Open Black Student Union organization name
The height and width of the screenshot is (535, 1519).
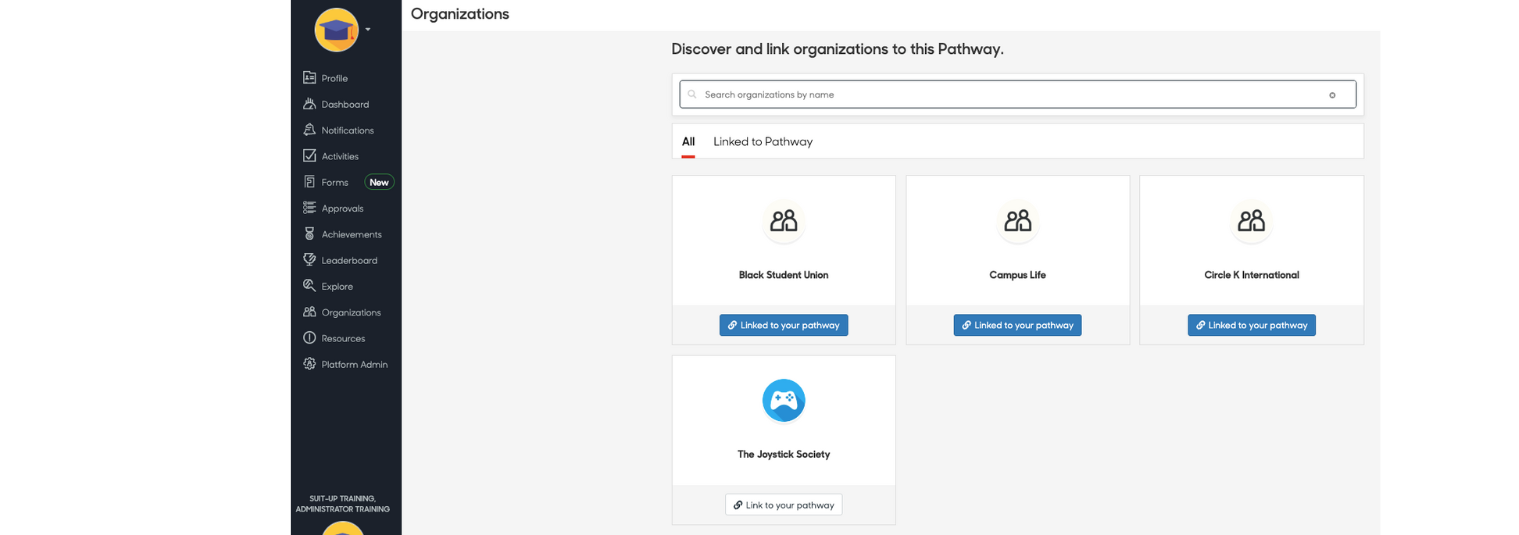click(x=784, y=275)
